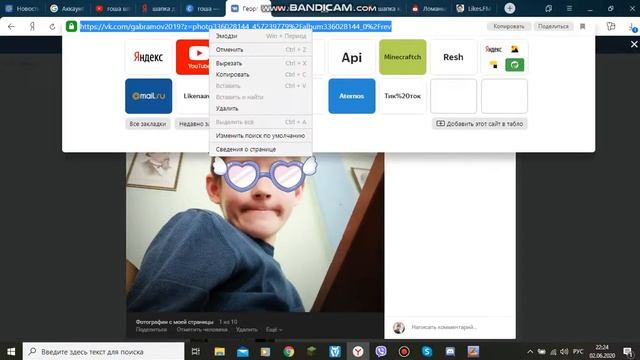640x360 pixels.
Task: Select Отменить in the context menu
Action: tap(261, 49)
